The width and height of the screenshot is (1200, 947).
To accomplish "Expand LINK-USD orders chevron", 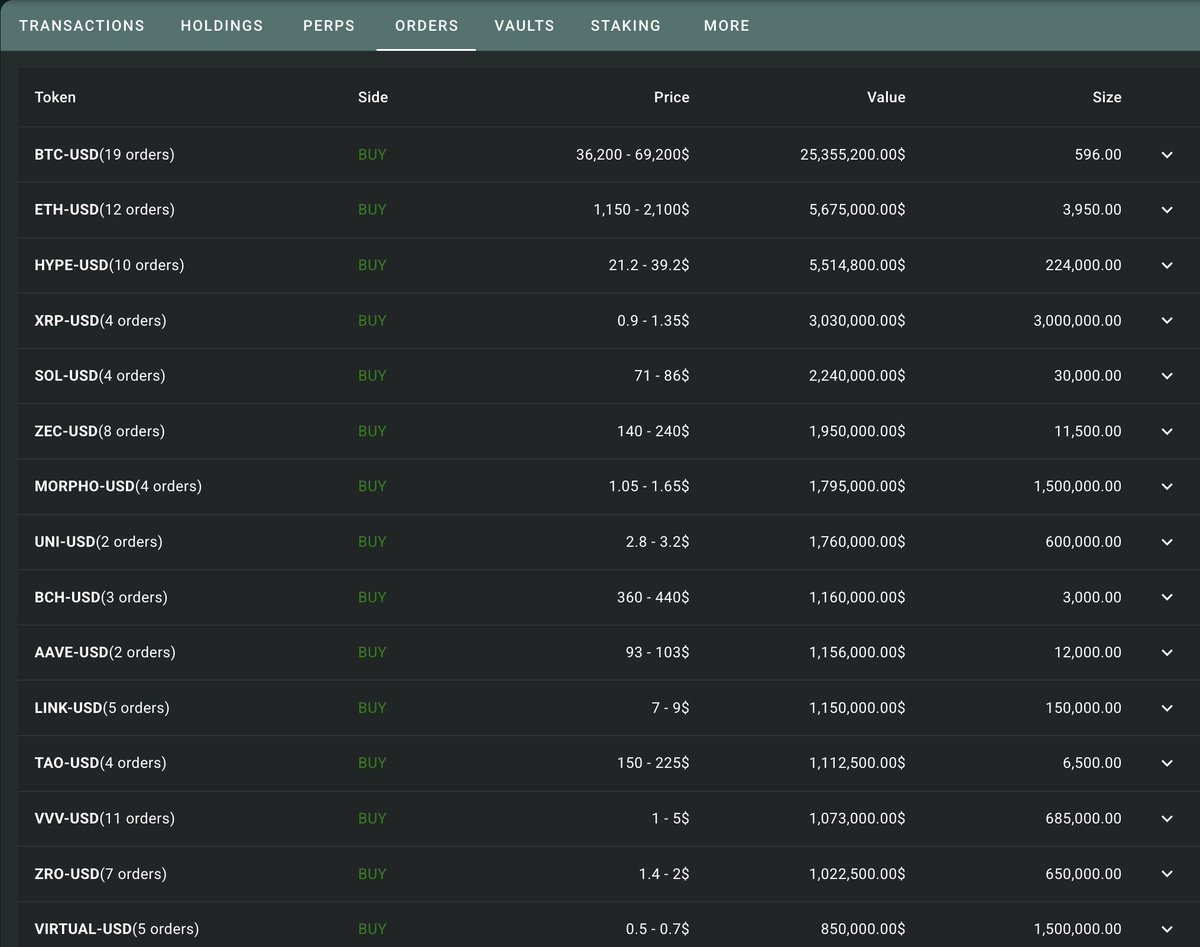I will 1166,708.
